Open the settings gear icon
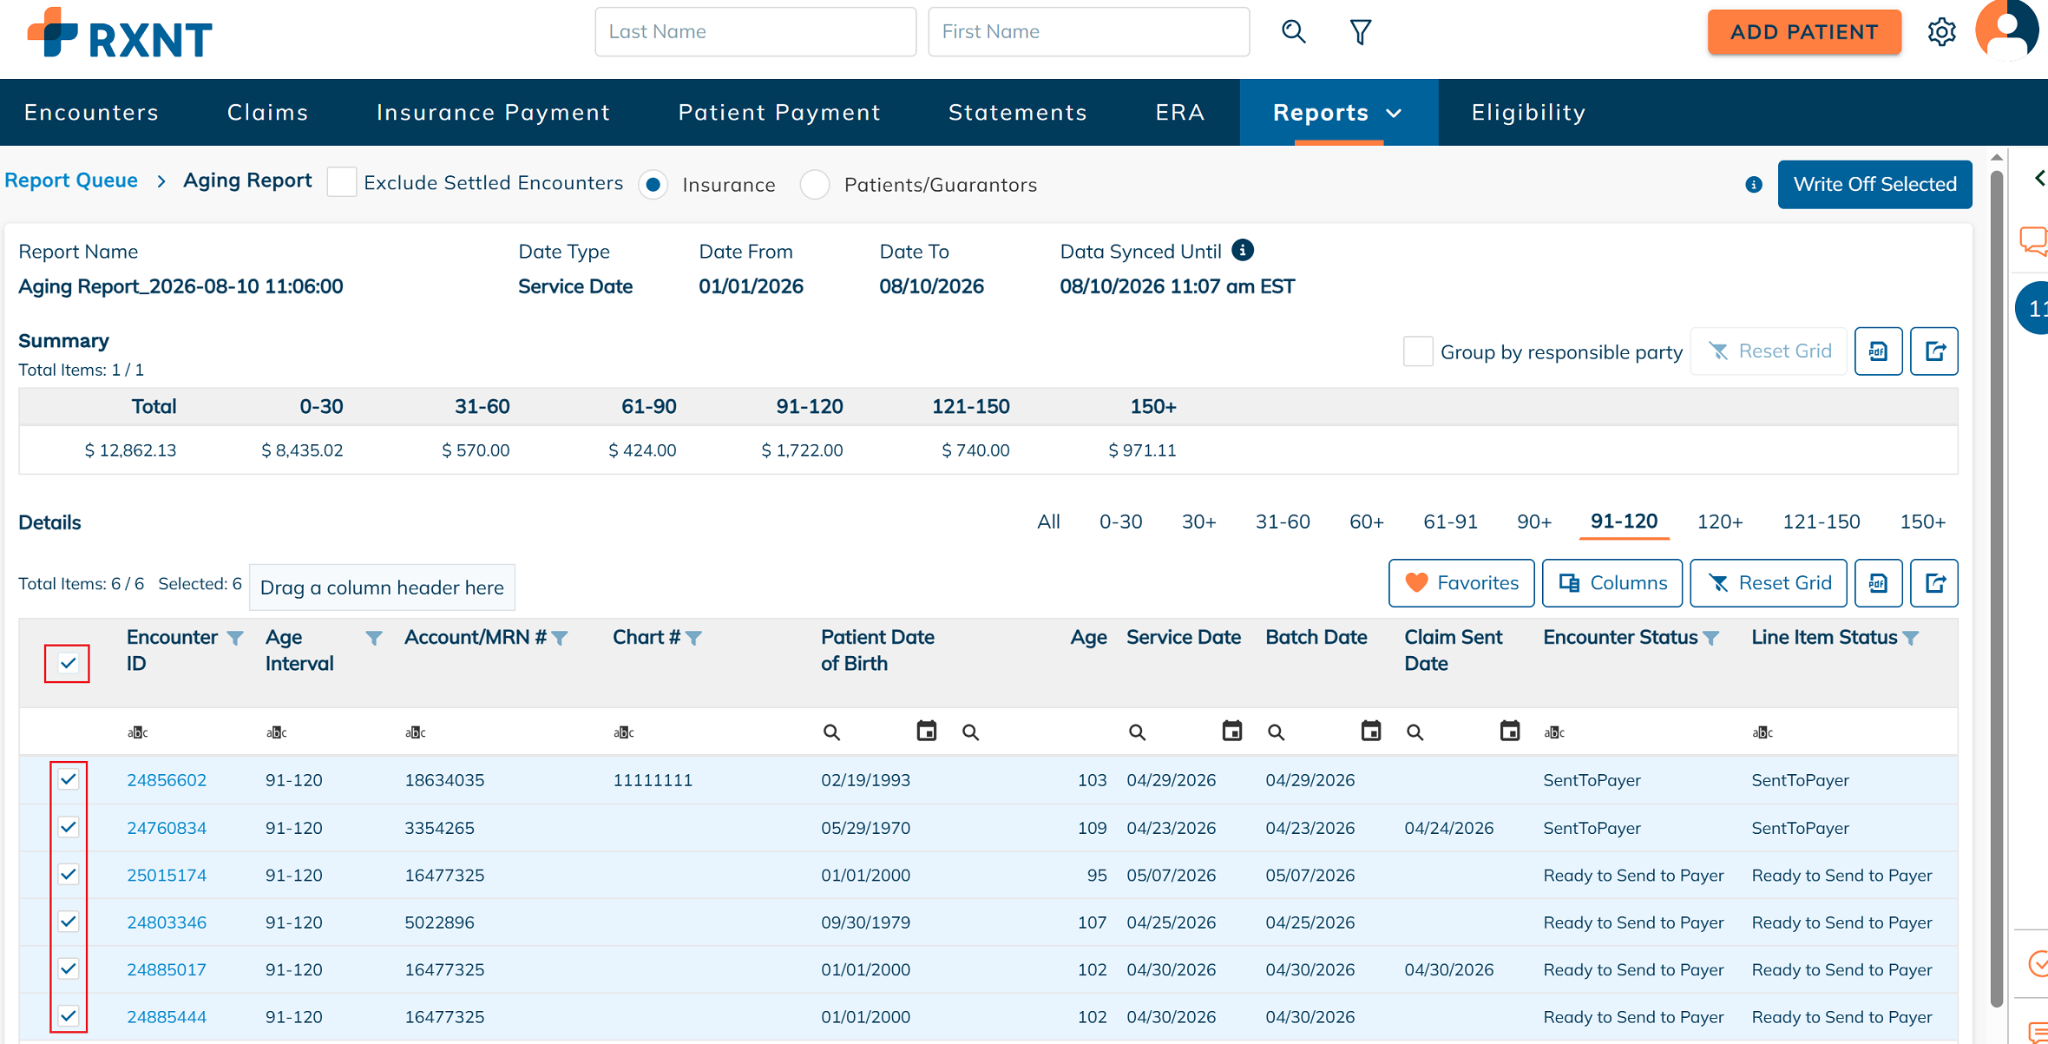 pos(1941,32)
